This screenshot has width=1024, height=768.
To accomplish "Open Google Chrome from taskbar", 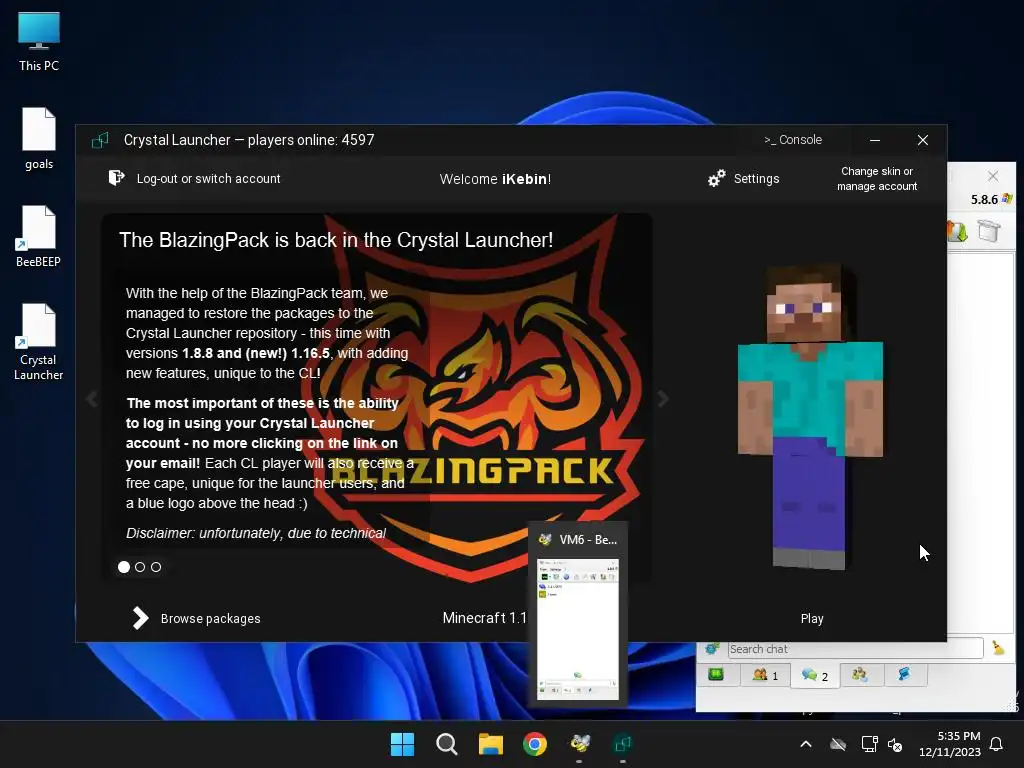I will pyautogui.click(x=535, y=744).
